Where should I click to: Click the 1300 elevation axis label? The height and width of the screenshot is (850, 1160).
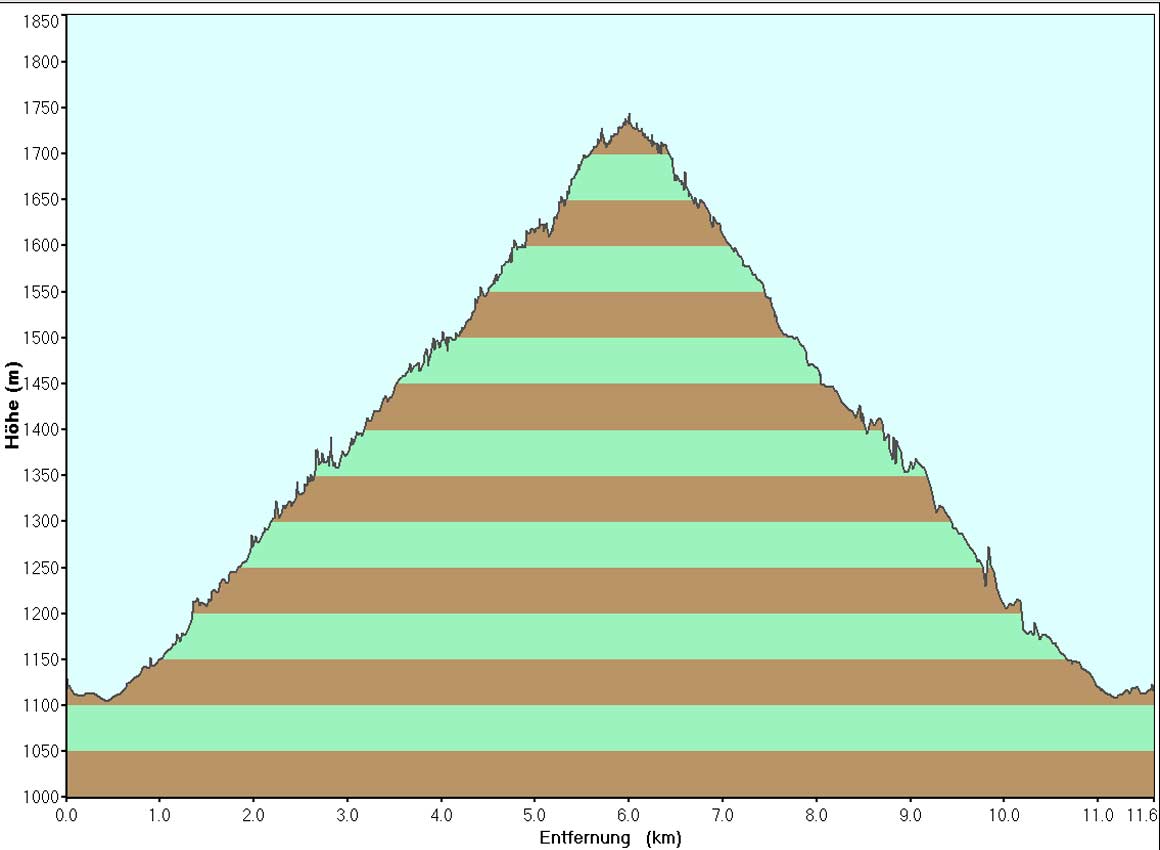[x=40, y=522]
